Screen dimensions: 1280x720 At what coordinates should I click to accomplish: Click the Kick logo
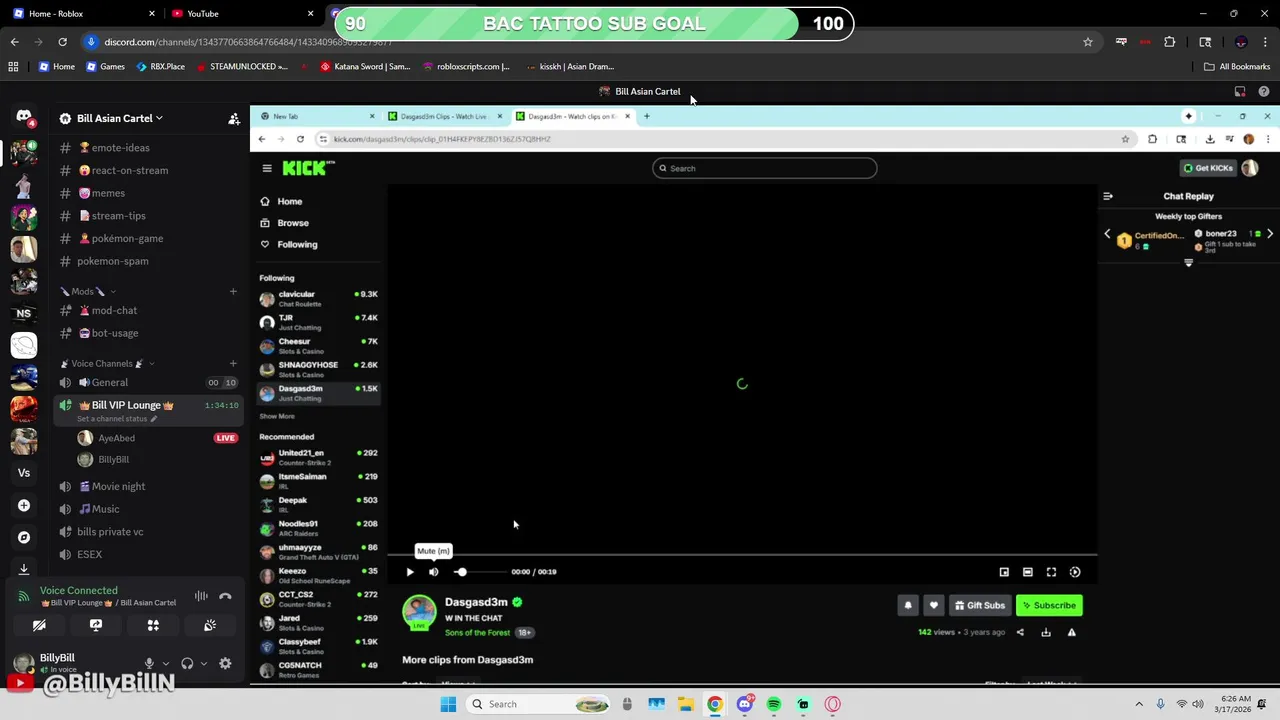[304, 168]
